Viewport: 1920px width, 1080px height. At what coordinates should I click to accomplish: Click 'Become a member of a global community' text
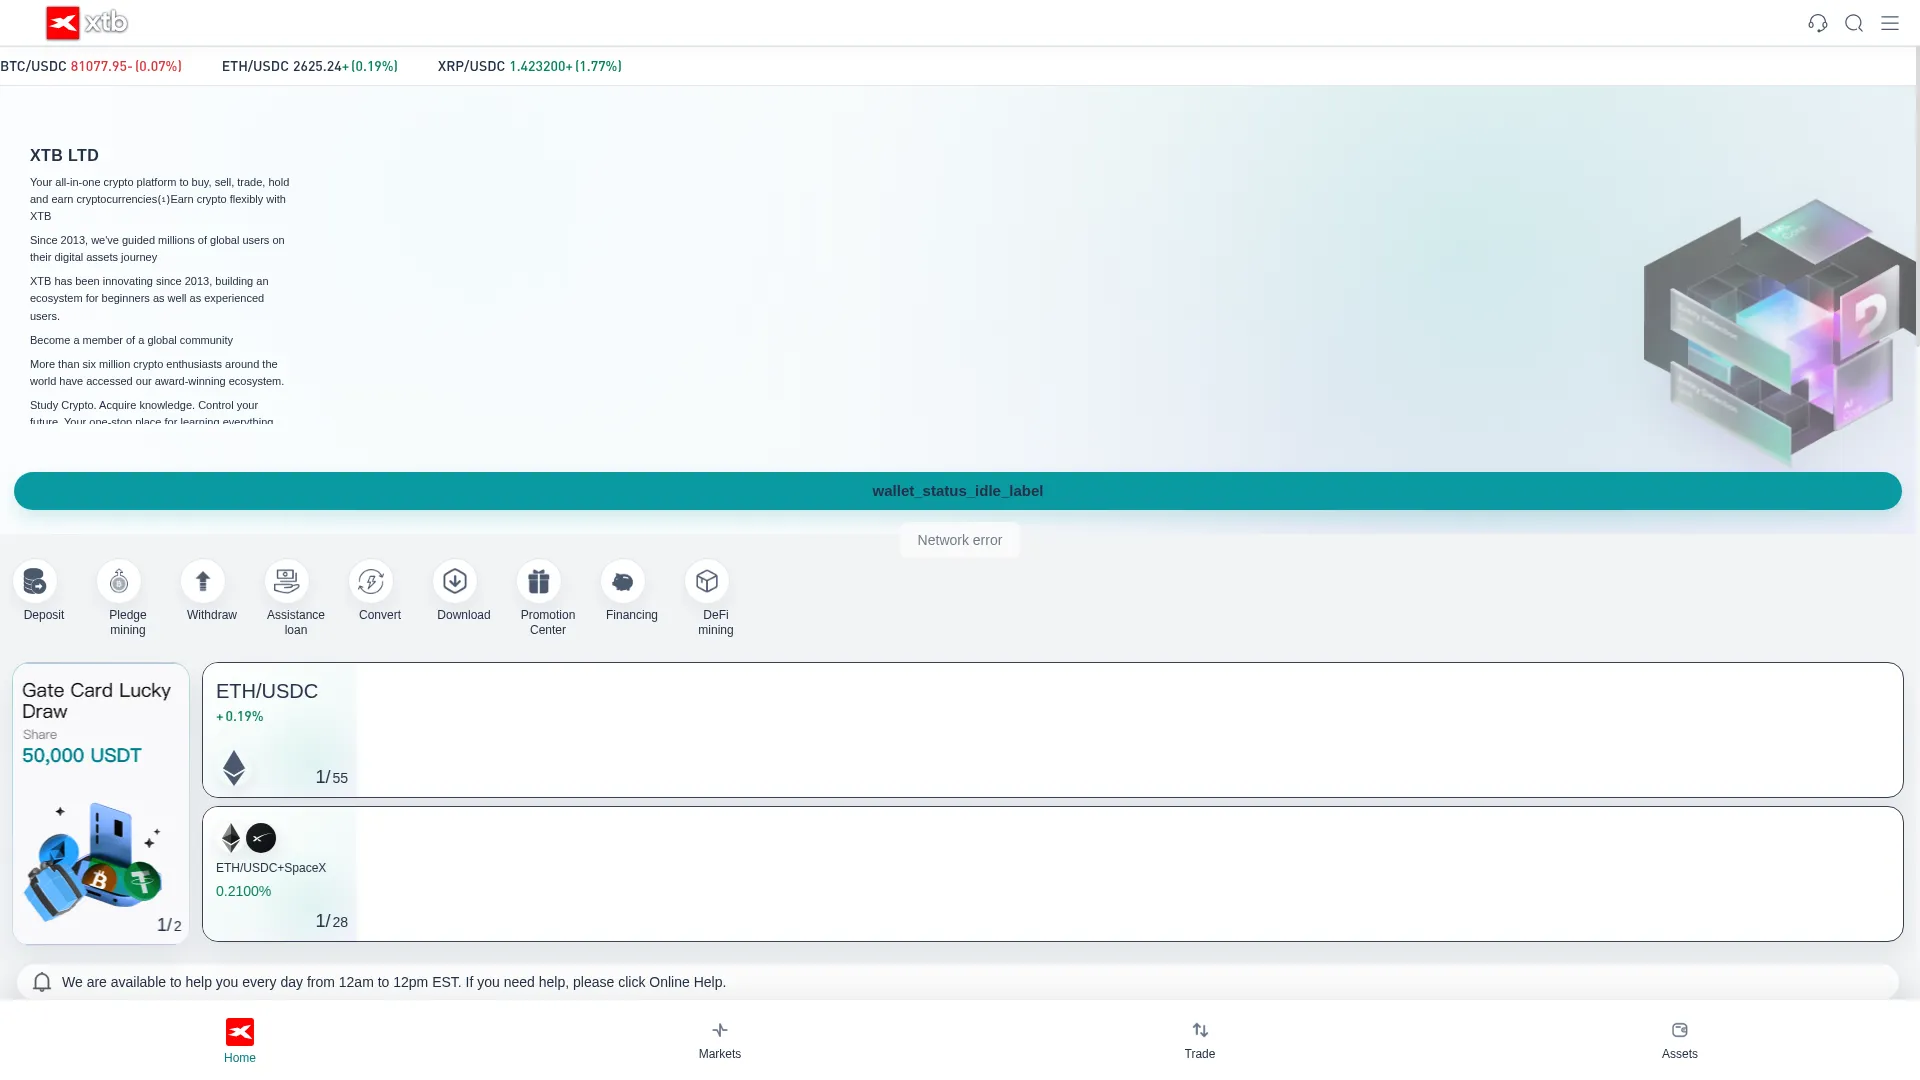[x=131, y=340]
